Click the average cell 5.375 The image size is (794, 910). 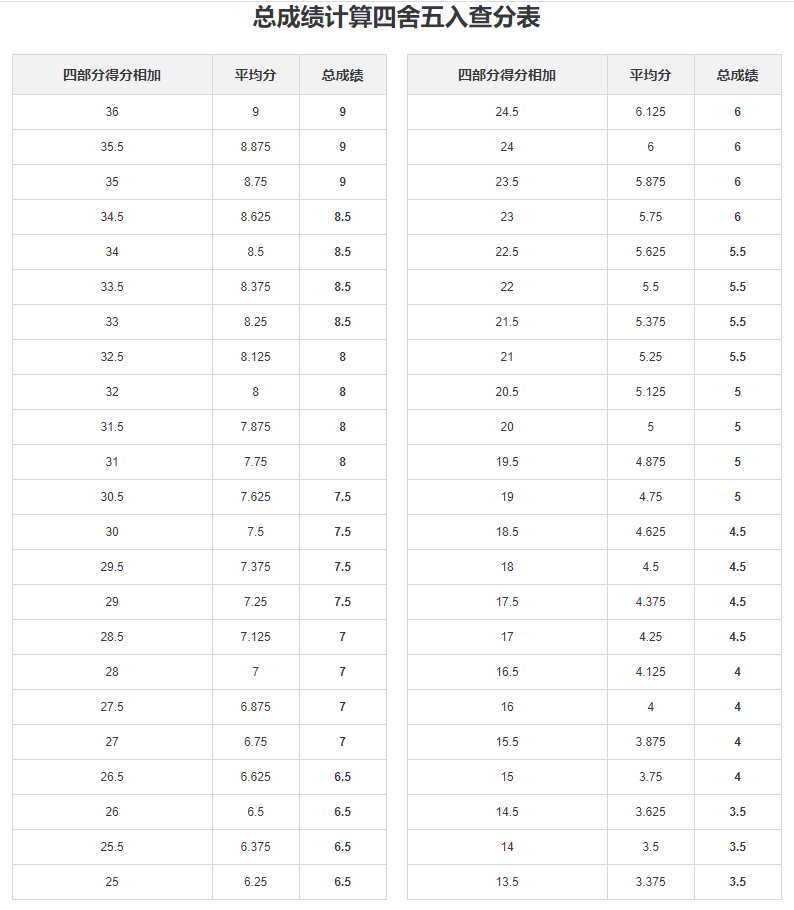(651, 322)
